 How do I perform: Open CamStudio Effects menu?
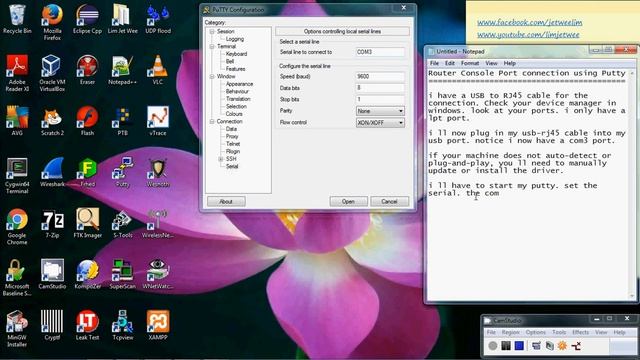pos(580,332)
